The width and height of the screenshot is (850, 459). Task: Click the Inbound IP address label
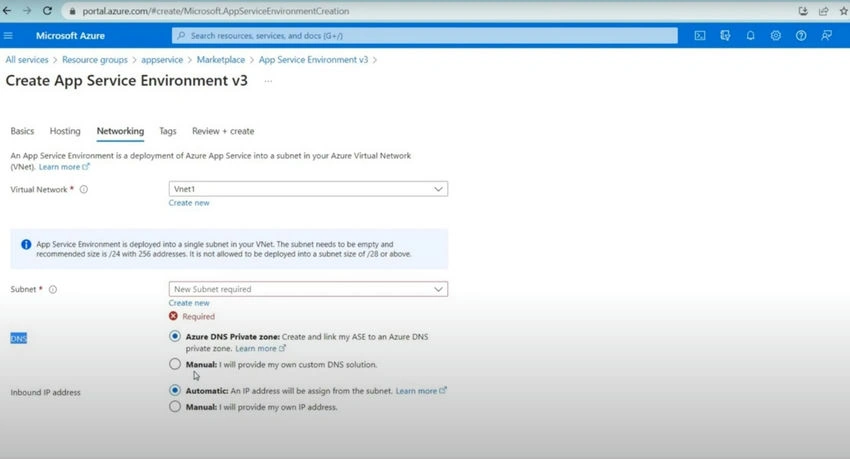pos(46,392)
